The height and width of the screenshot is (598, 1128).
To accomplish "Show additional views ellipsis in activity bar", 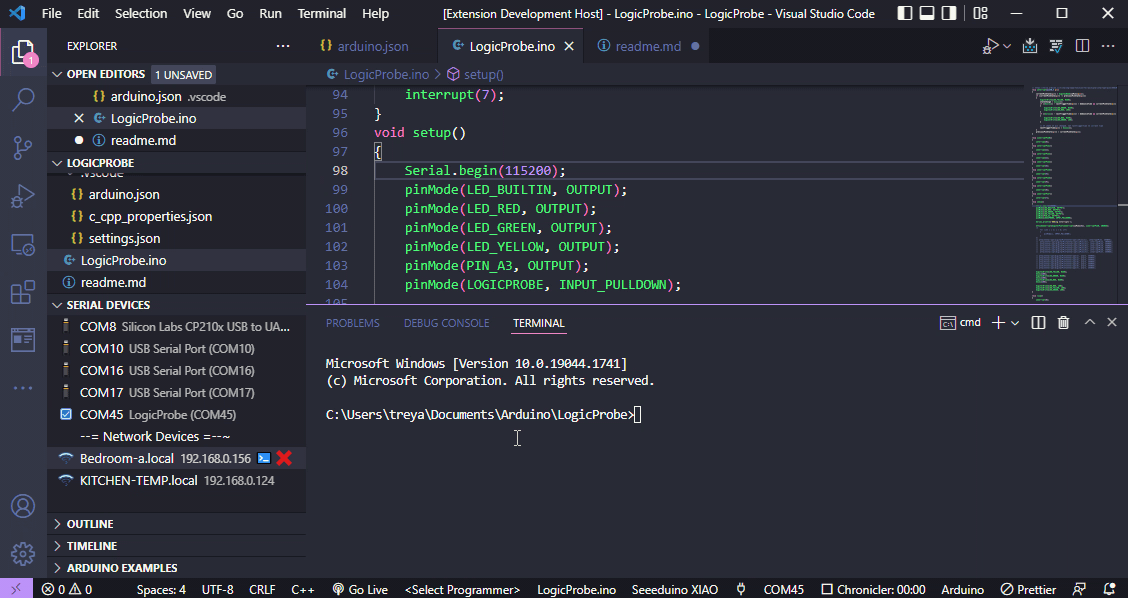I will coord(23,388).
